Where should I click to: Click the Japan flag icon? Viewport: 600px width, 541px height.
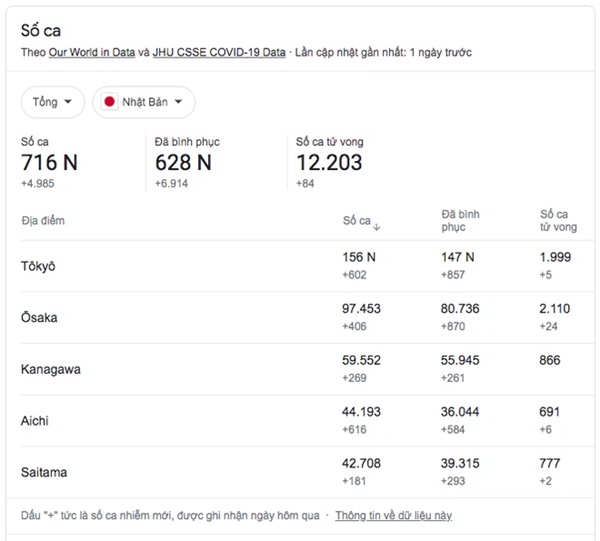tap(110, 102)
